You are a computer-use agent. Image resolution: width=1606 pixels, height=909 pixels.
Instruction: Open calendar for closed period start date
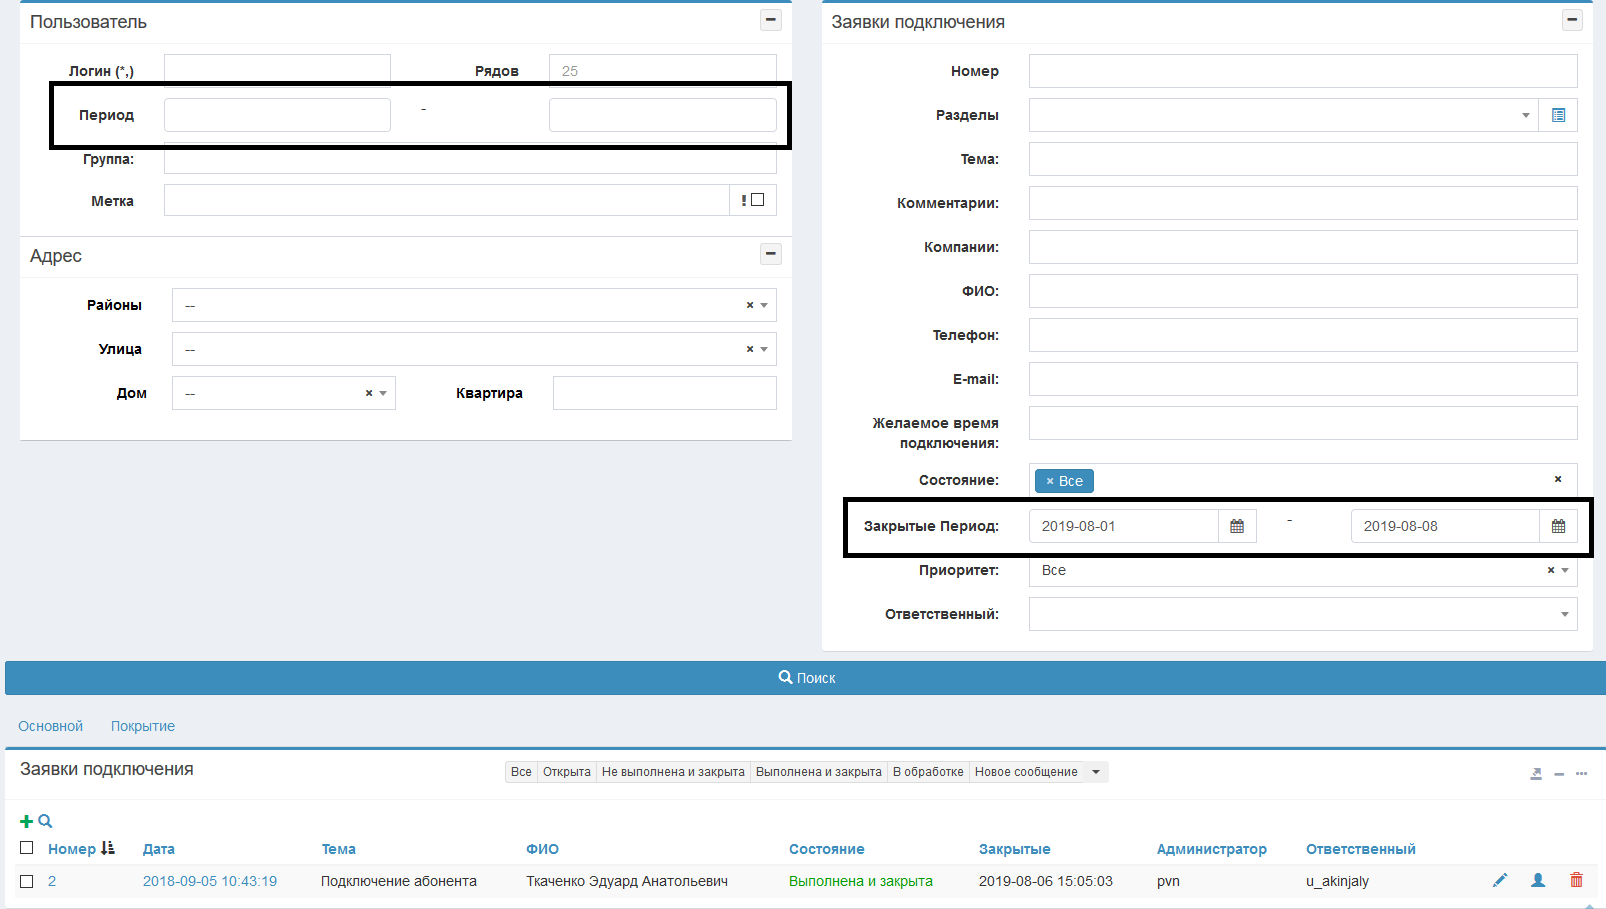point(1237,526)
